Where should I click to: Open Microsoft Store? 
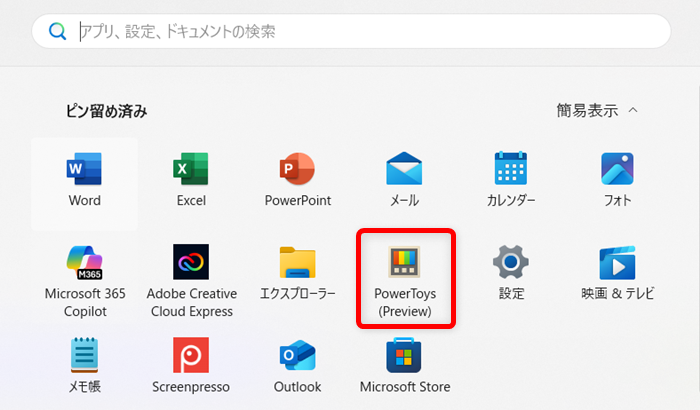404,366
